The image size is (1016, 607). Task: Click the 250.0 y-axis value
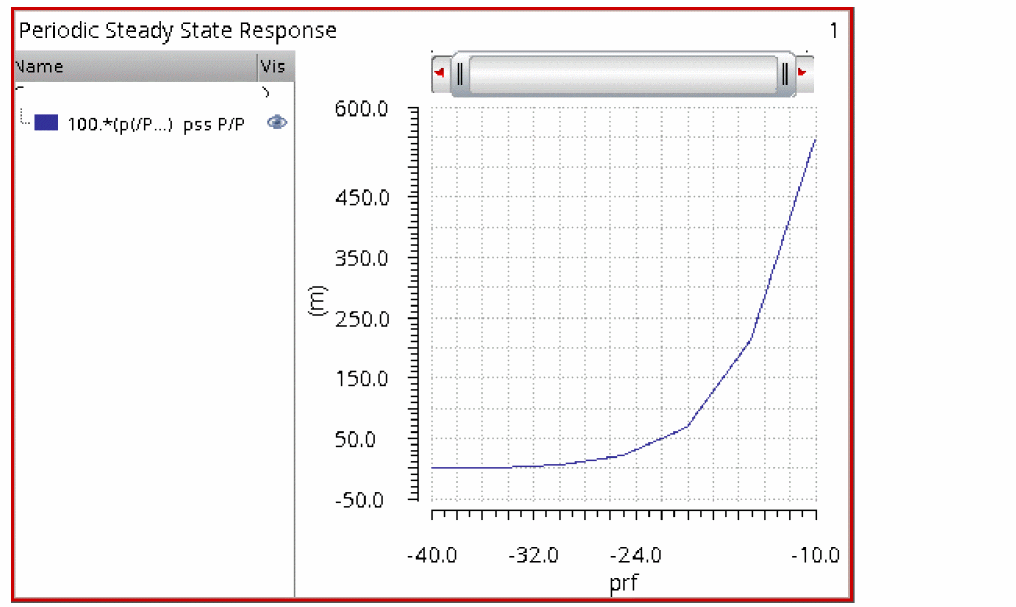(362, 319)
